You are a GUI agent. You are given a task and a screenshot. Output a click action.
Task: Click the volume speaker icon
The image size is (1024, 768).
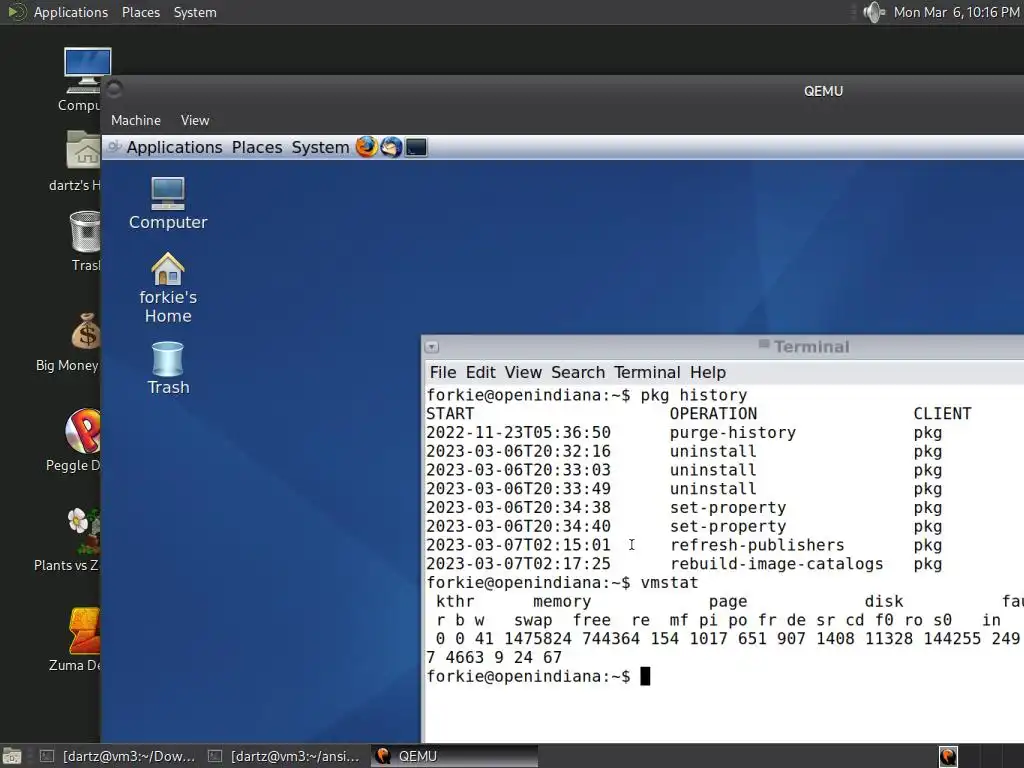[x=873, y=12]
